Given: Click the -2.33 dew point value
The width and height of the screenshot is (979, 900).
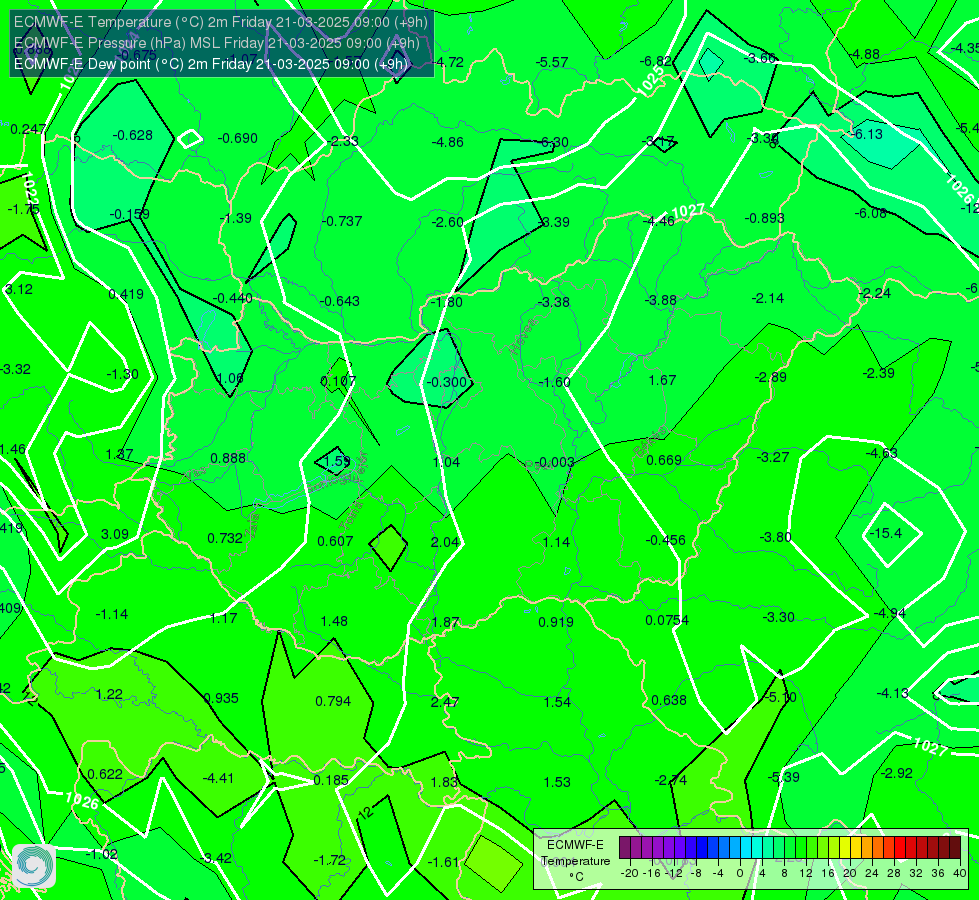Looking at the screenshot, I should tap(343, 141).
